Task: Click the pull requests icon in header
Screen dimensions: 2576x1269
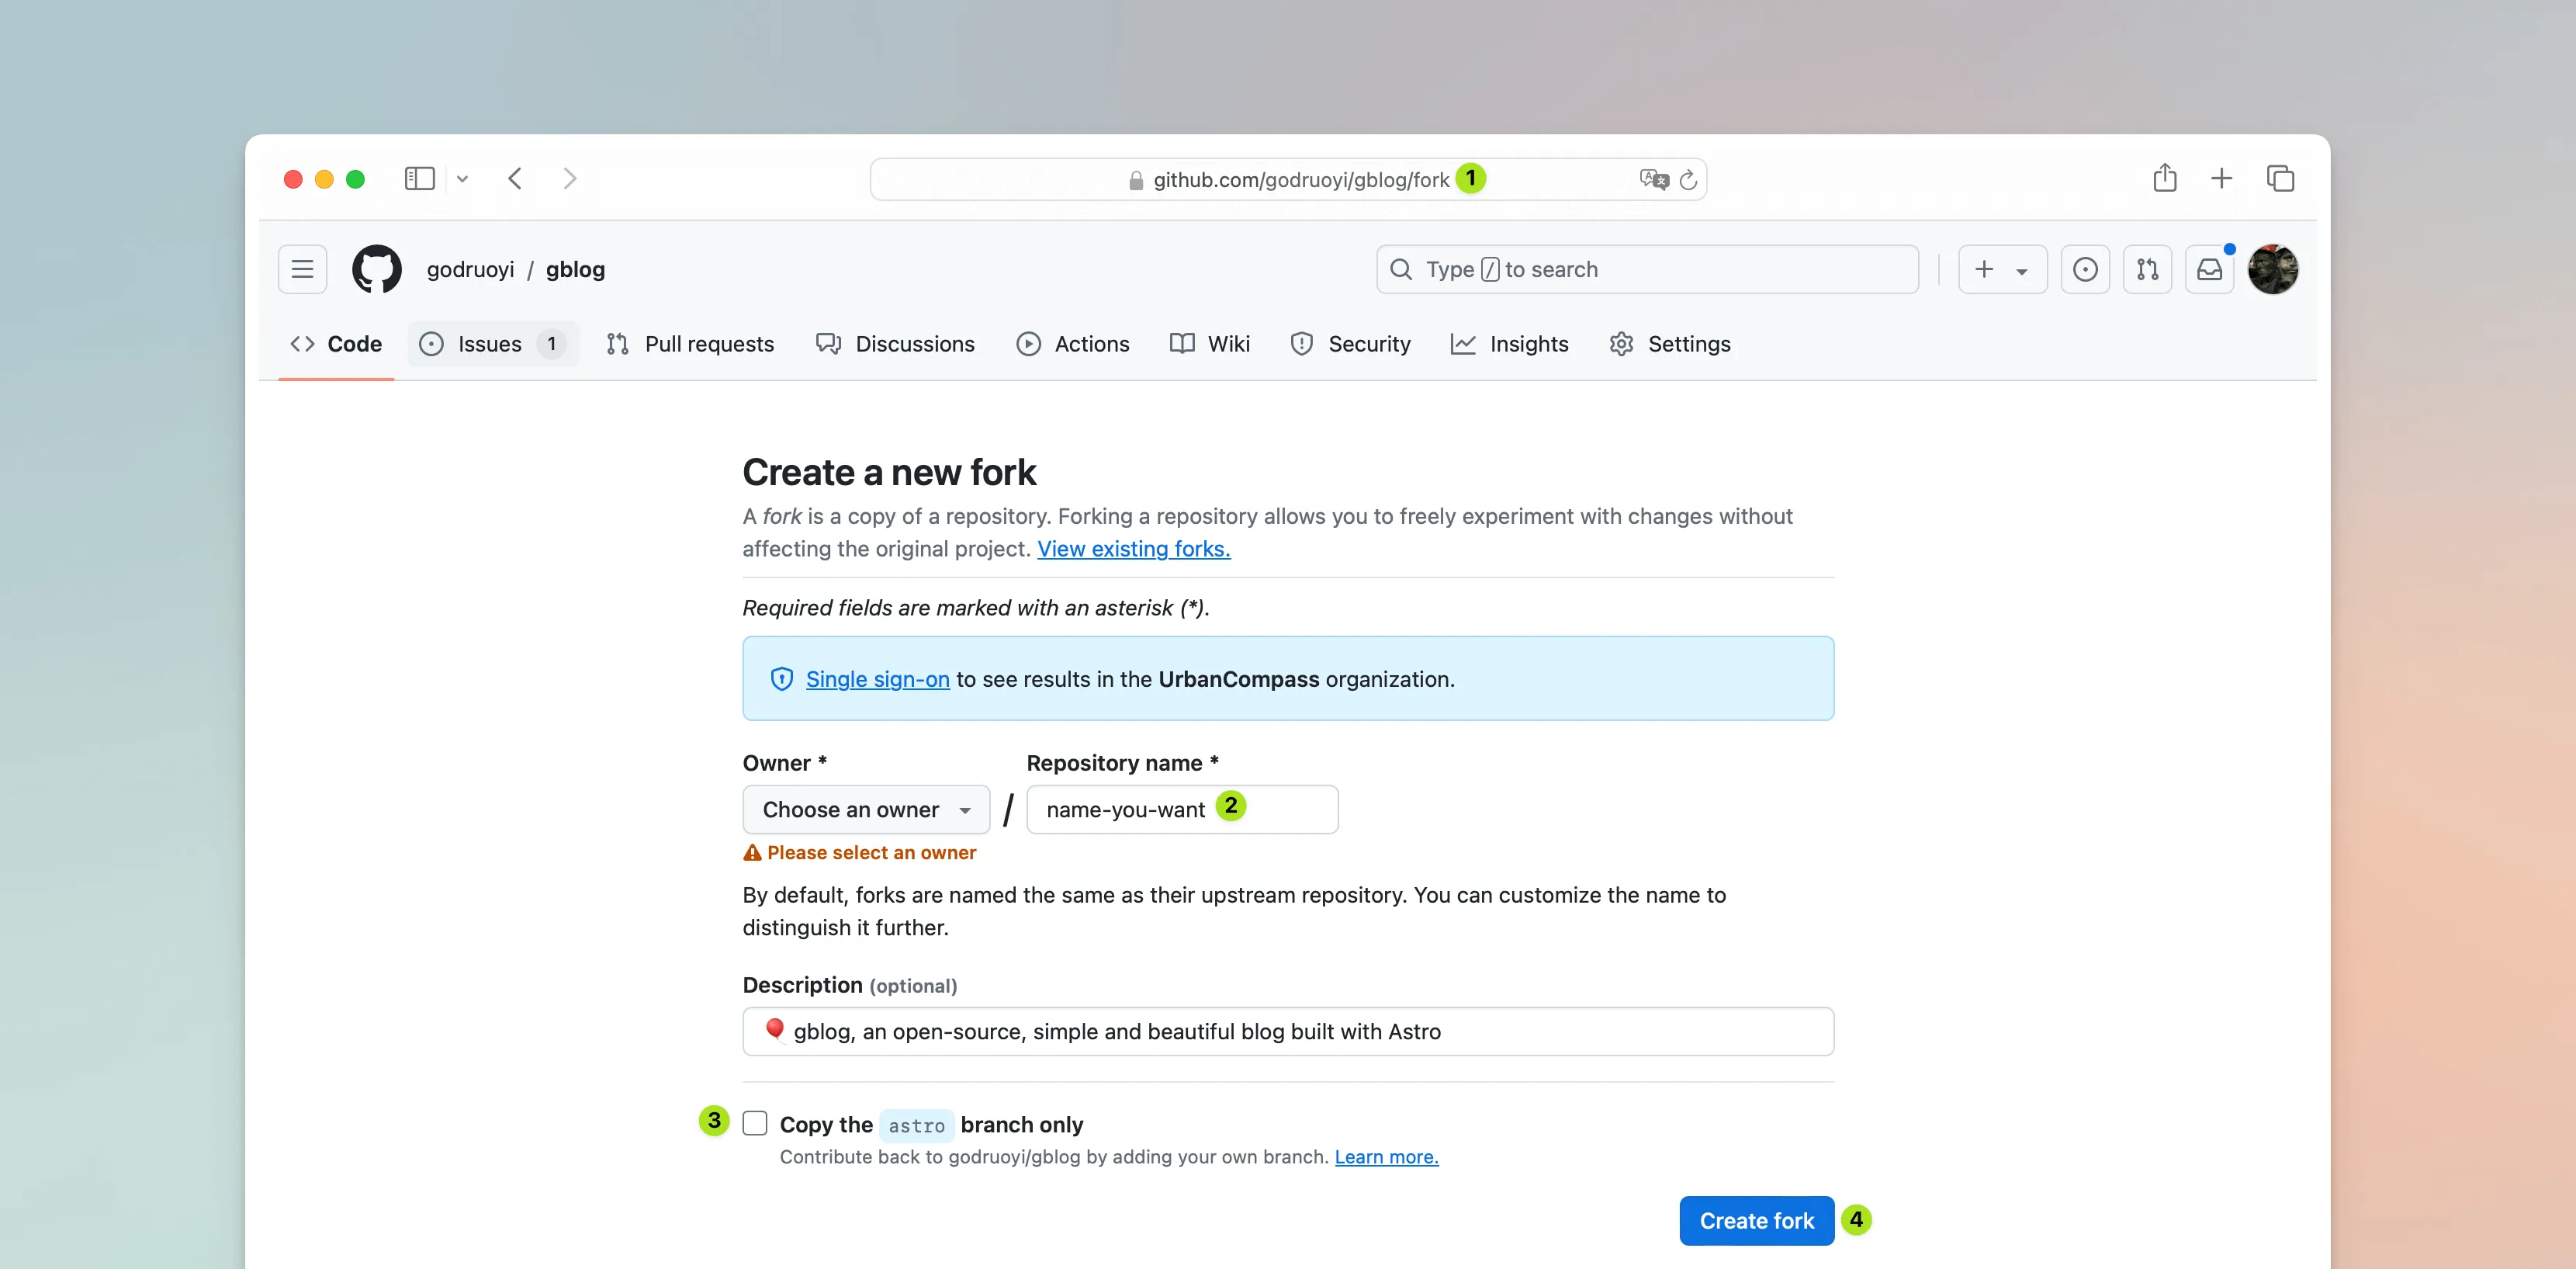Action: tap(2147, 269)
